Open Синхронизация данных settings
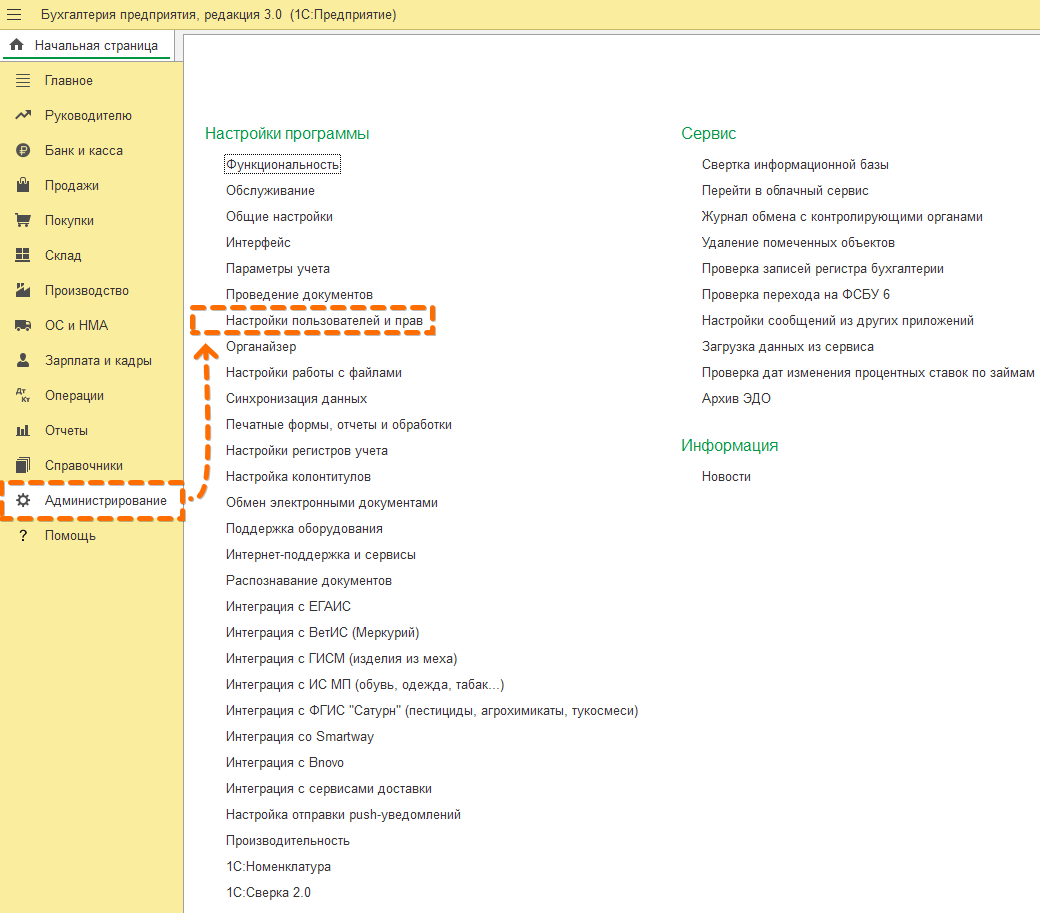 pos(296,398)
